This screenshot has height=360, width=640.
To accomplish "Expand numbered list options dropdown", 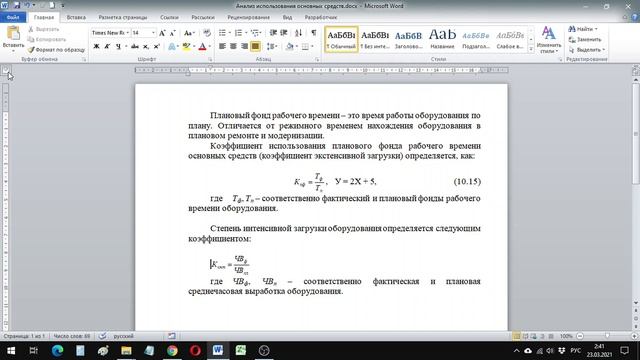I will coord(246,33).
